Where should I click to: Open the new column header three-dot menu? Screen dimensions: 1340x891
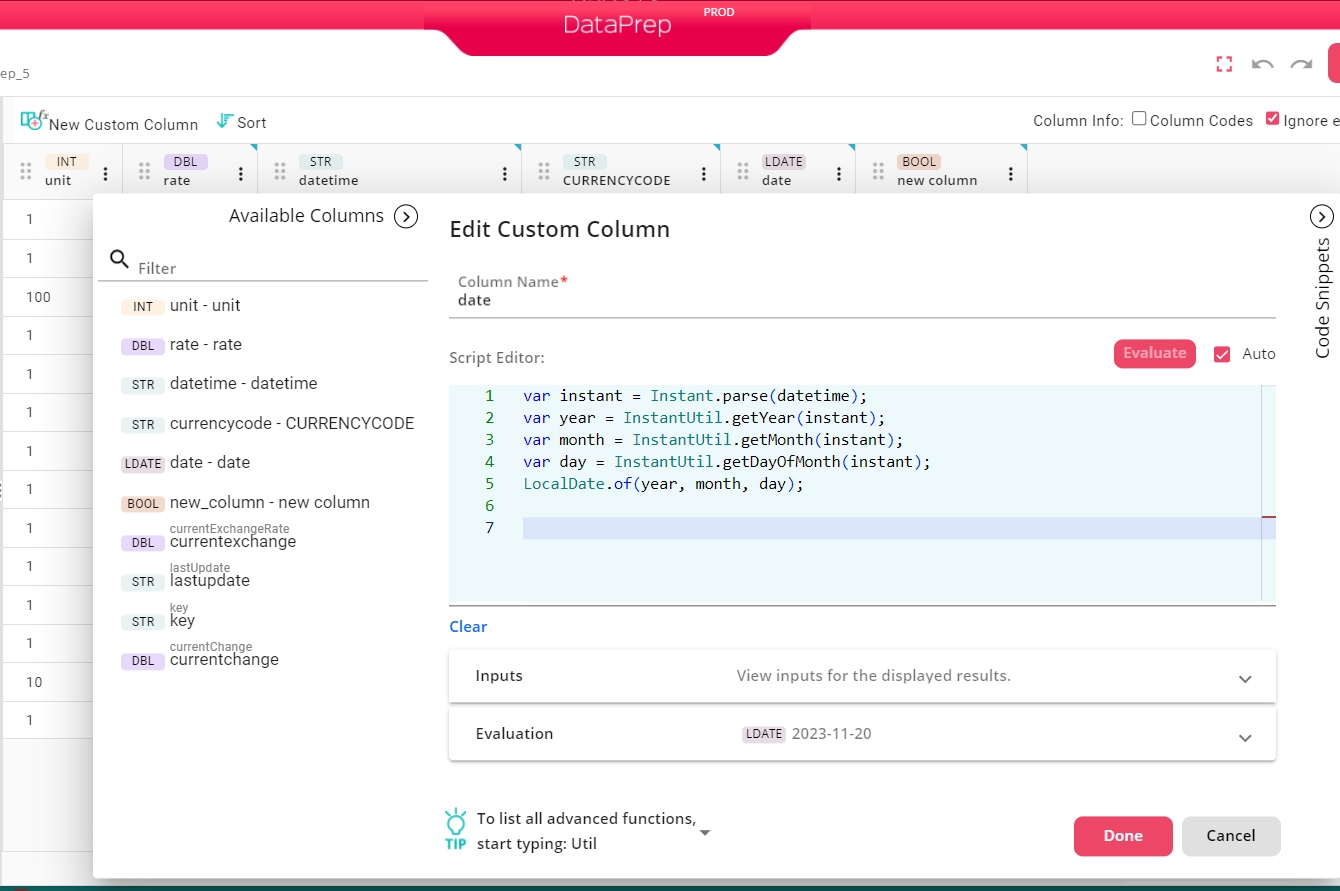[x=1011, y=172]
